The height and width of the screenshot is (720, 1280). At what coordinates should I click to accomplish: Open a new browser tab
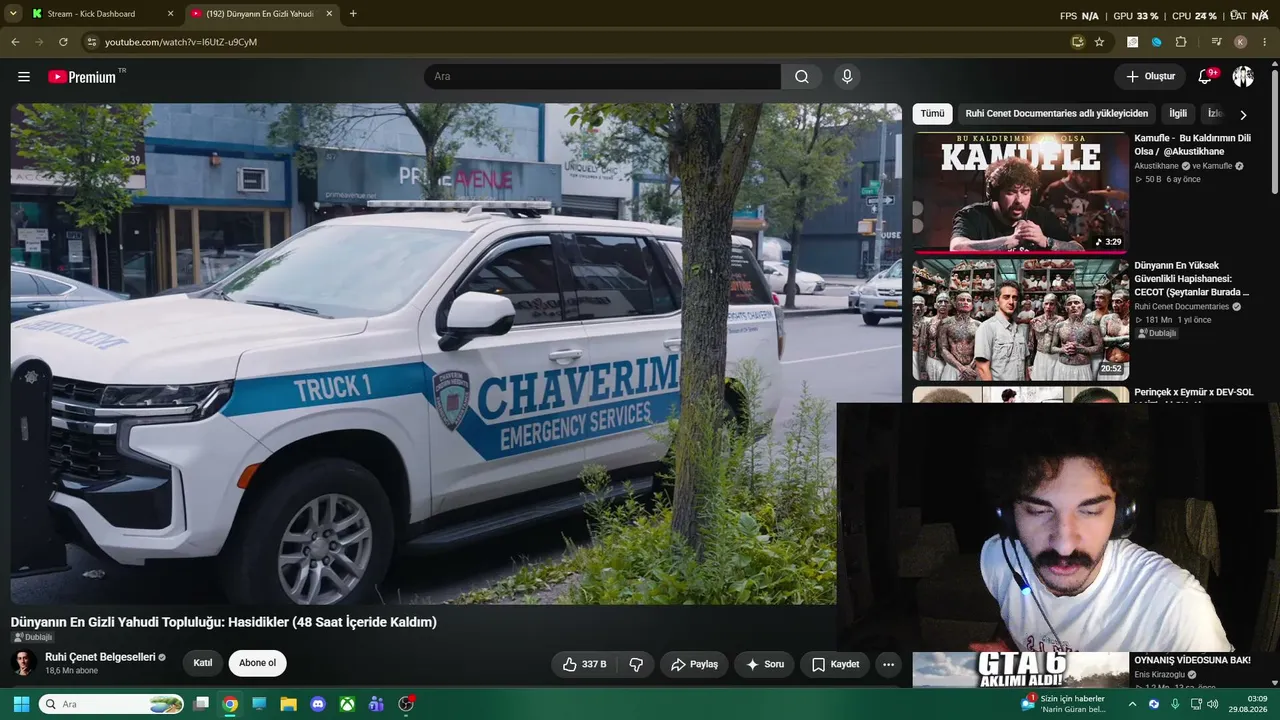[353, 14]
